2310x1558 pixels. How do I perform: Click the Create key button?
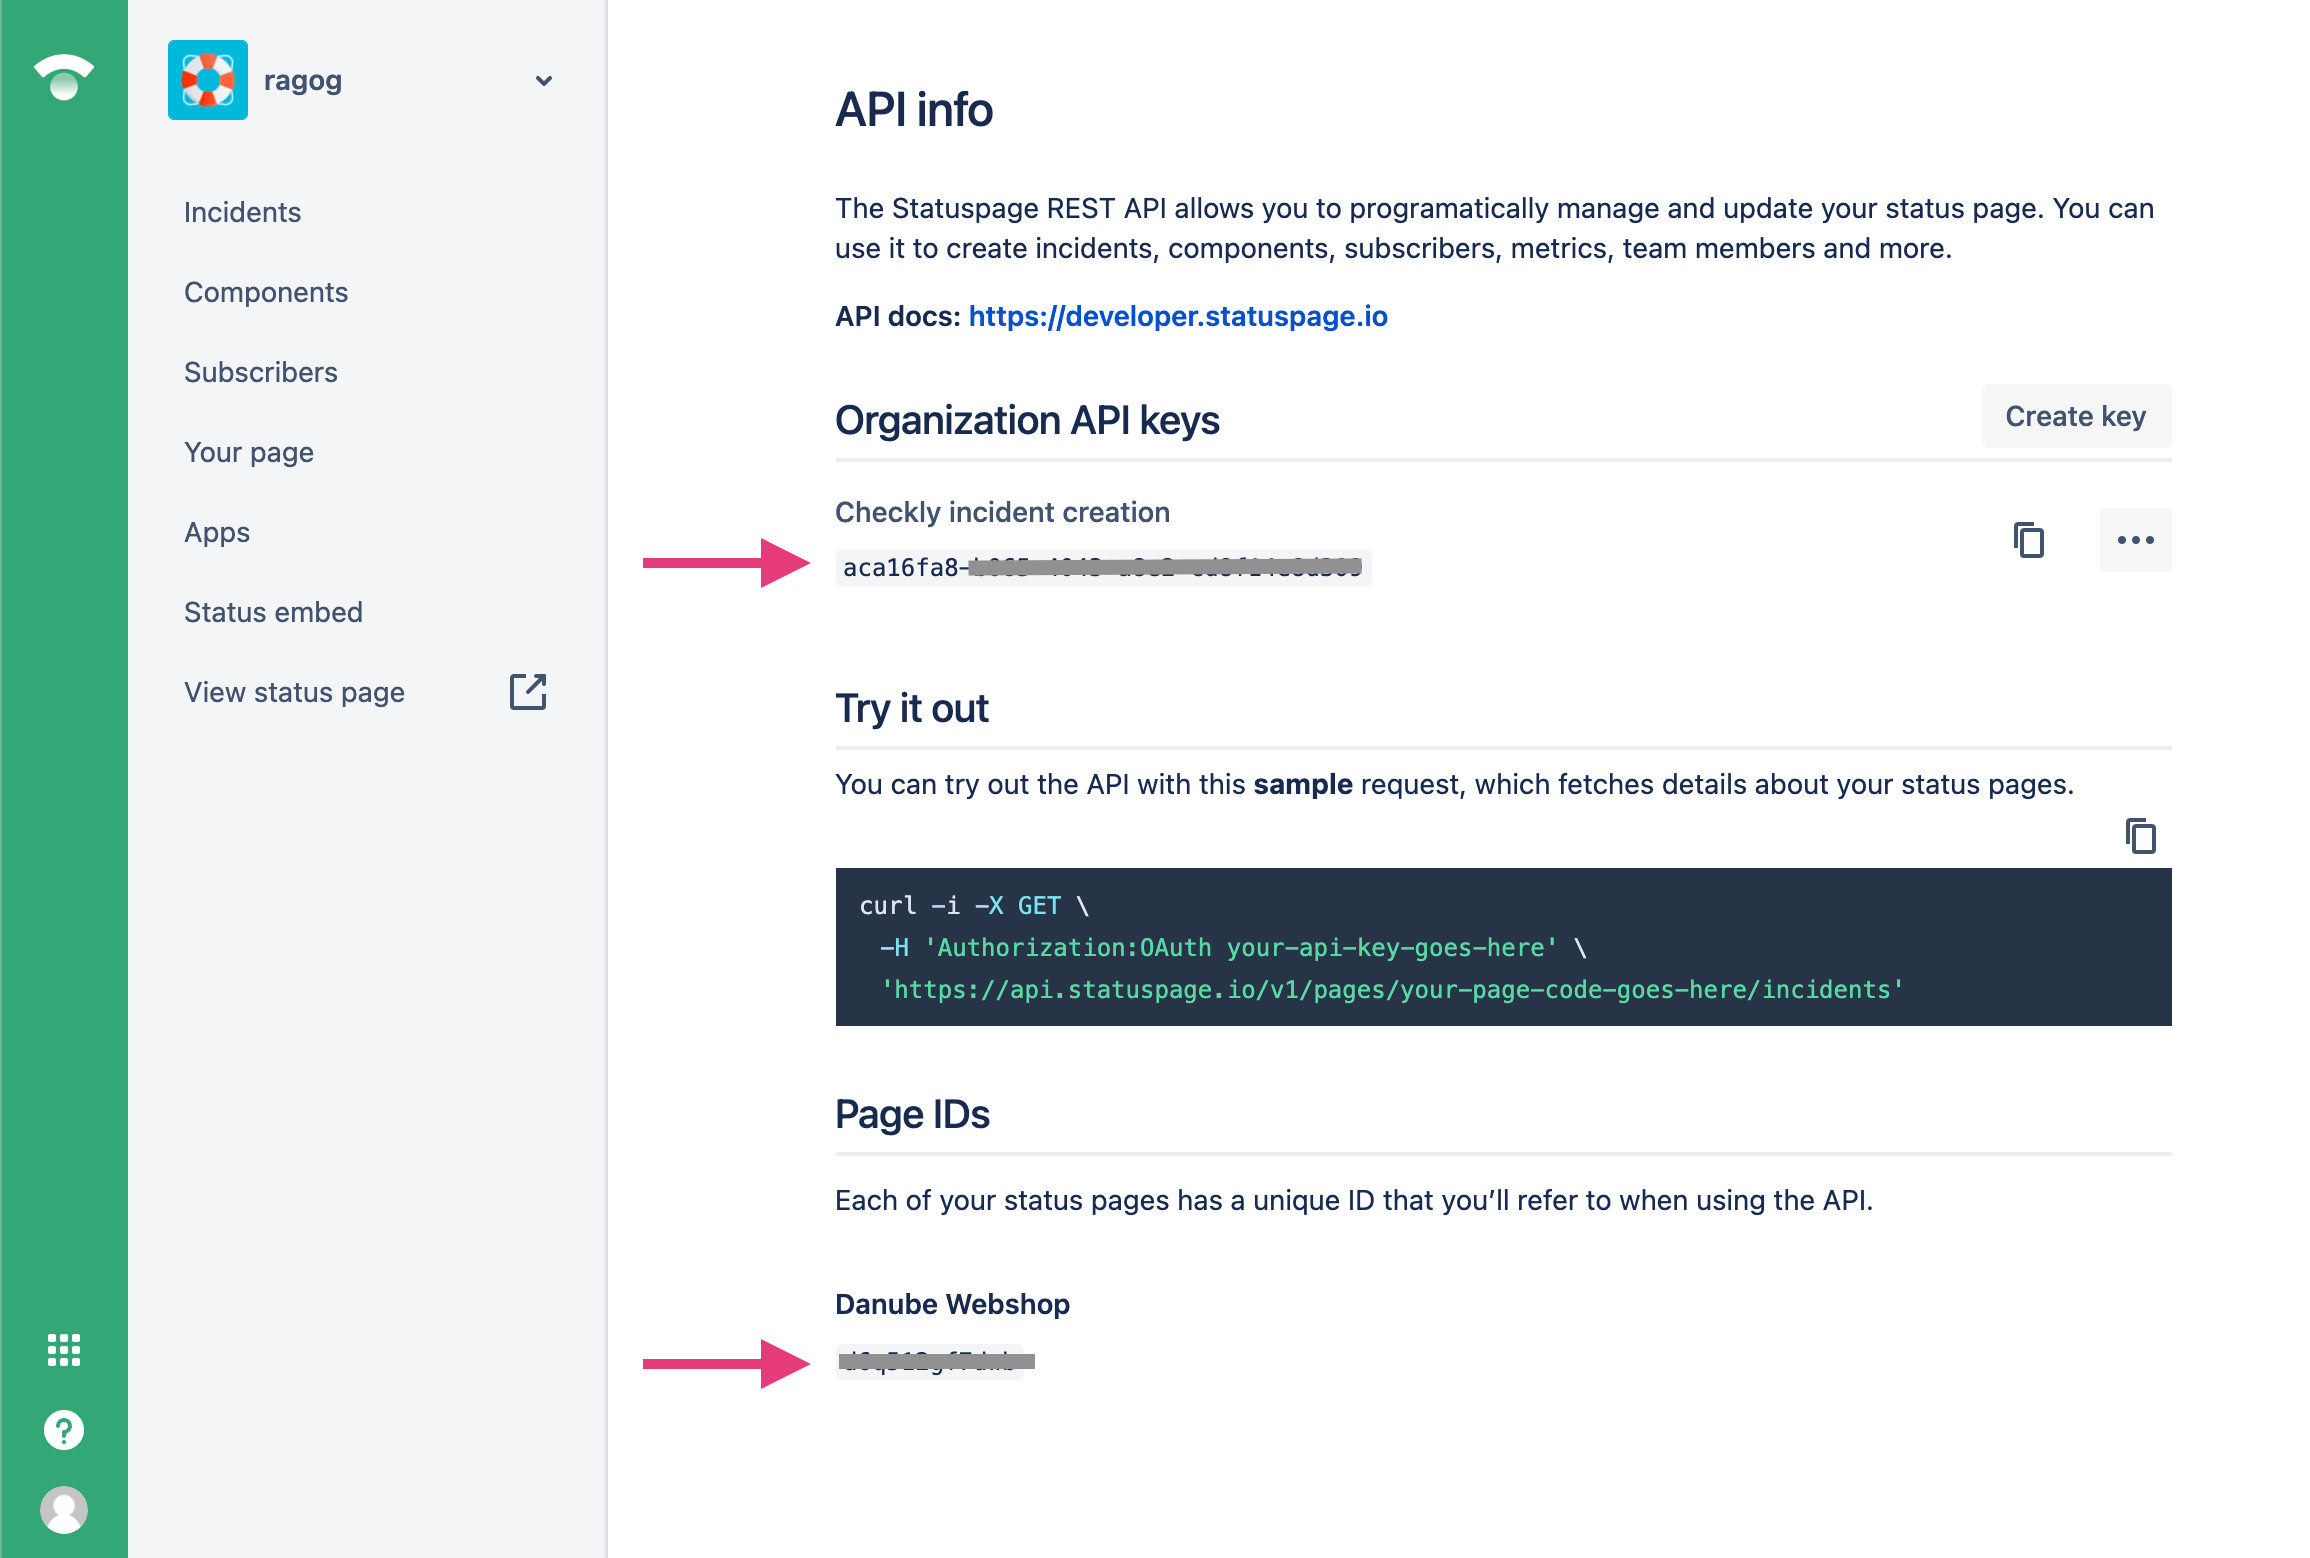point(2075,416)
